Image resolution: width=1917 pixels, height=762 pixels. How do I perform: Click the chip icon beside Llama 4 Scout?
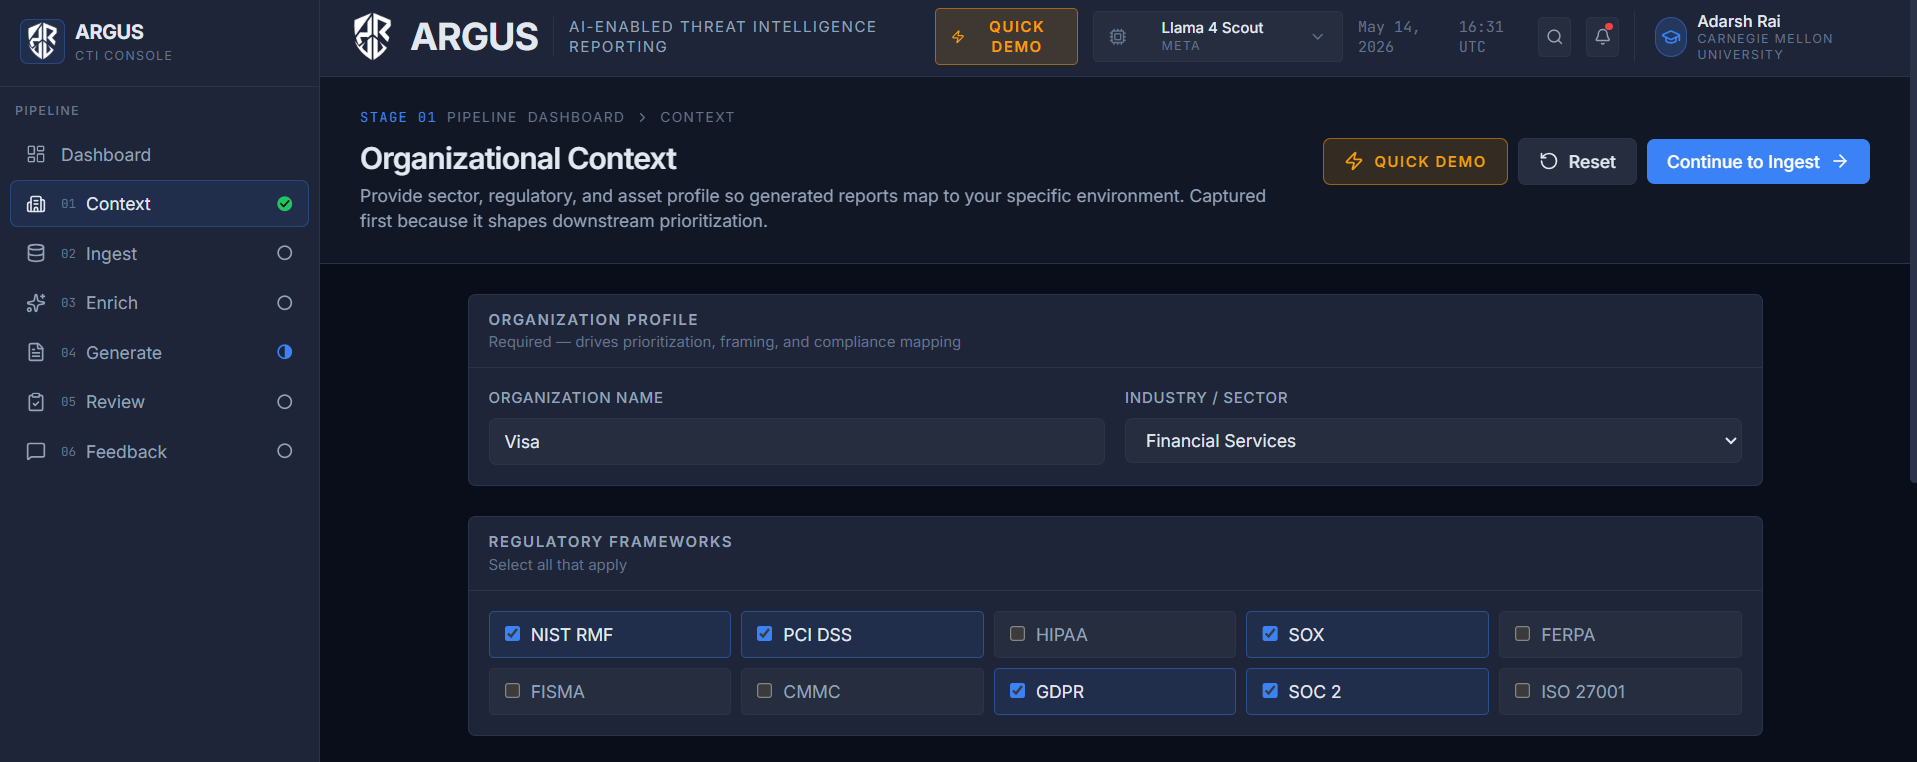click(x=1118, y=37)
